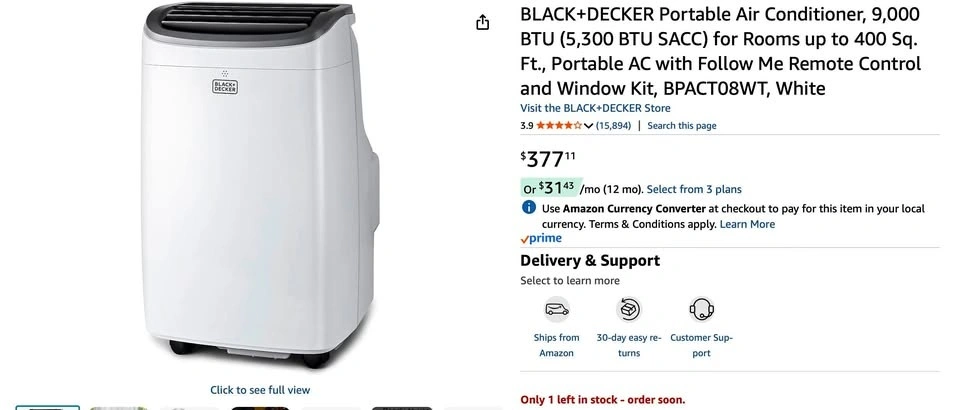Expand the Delivery & Support section heading
The width and height of the screenshot is (960, 410).
coord(590,261)
